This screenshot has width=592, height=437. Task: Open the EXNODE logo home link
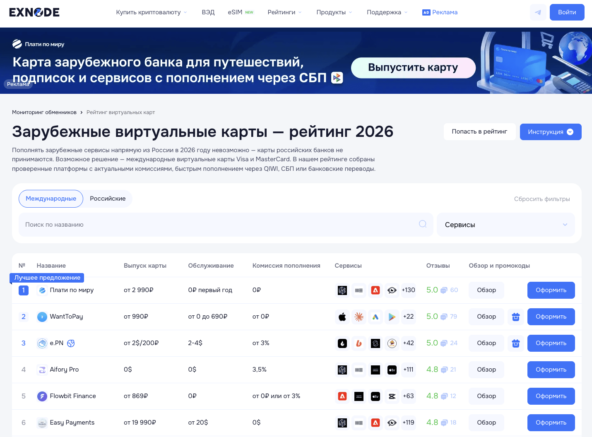(34, 12)
